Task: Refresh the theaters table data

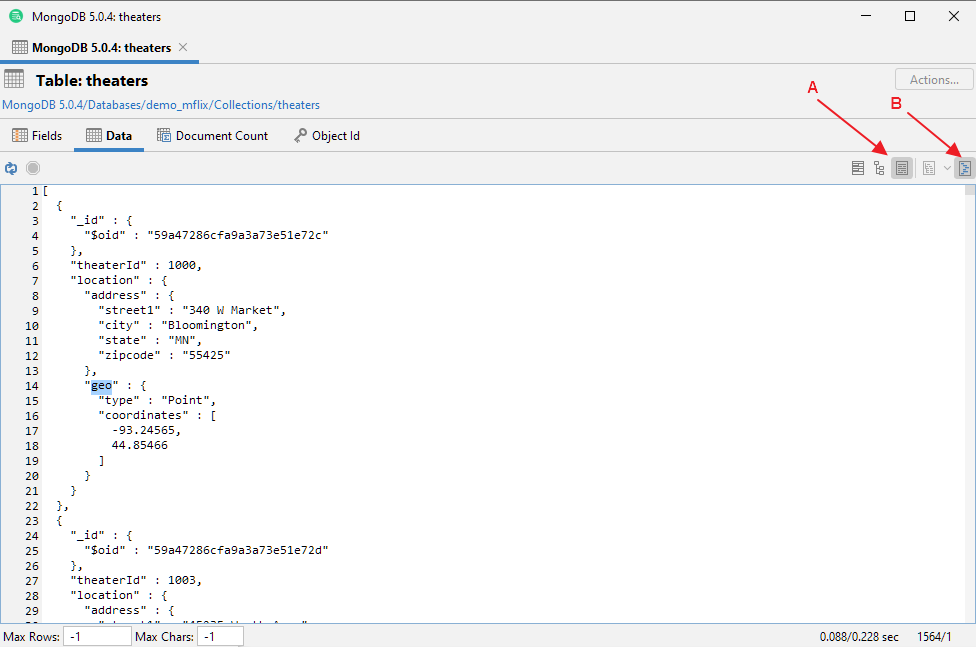Action: (x=10, y=168)
